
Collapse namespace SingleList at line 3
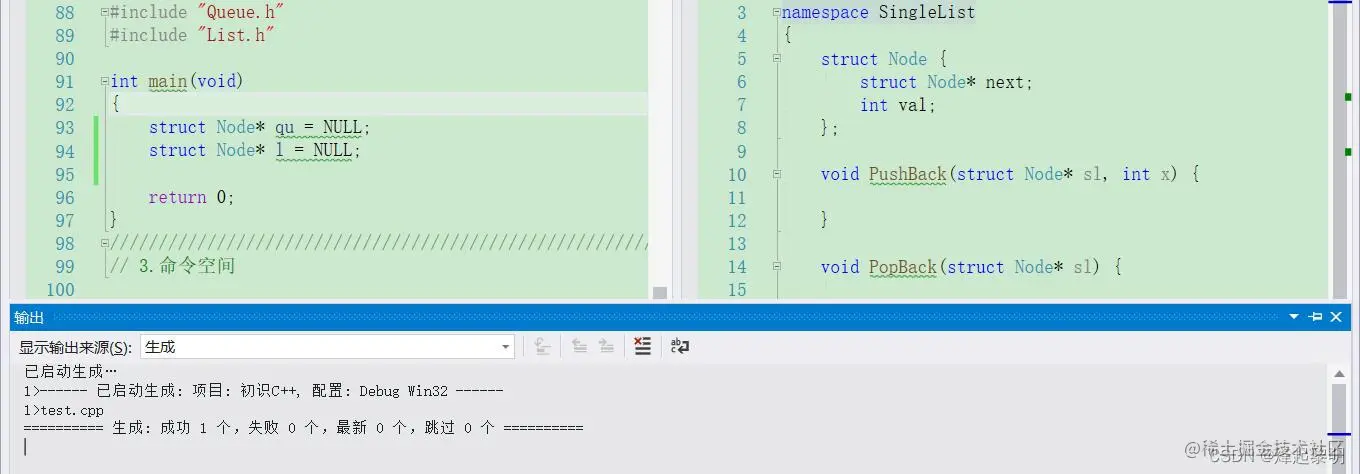pos(776,13)
